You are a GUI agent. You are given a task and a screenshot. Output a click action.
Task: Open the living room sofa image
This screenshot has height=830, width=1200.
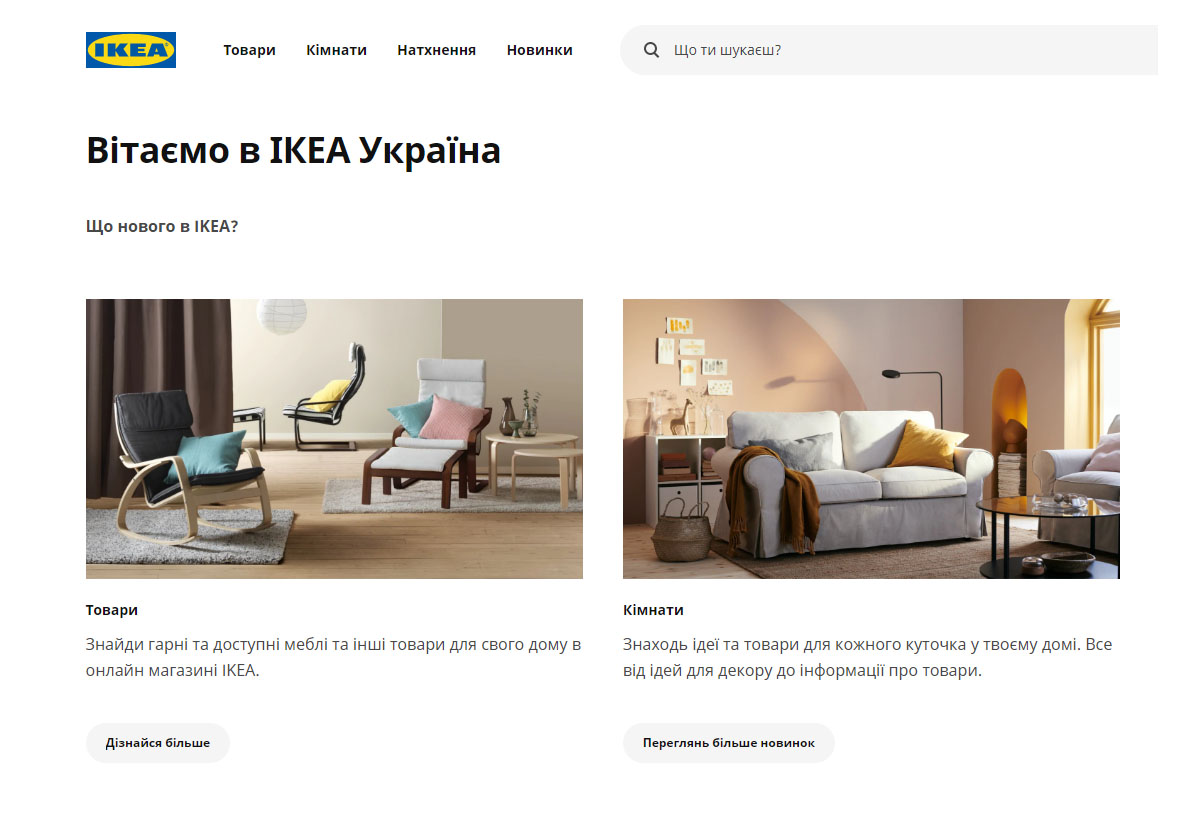tap(871, 439)
